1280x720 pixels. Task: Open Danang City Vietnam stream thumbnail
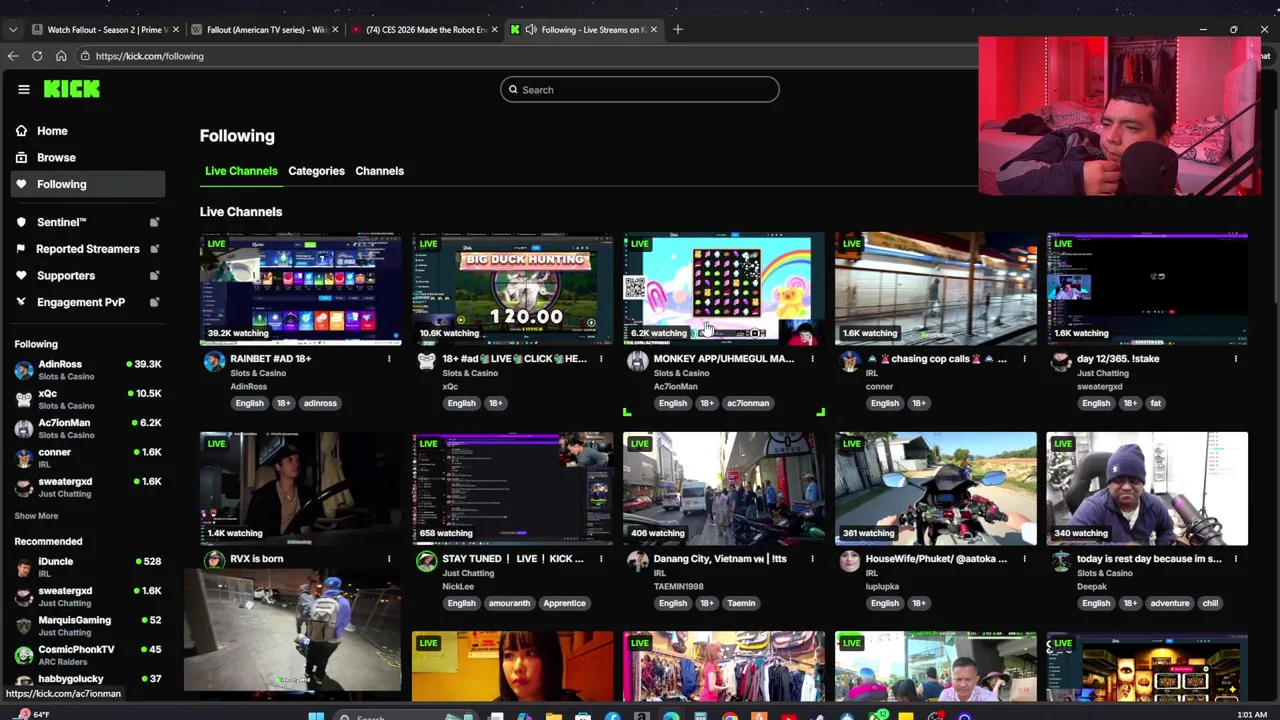[x=724, y=489]
